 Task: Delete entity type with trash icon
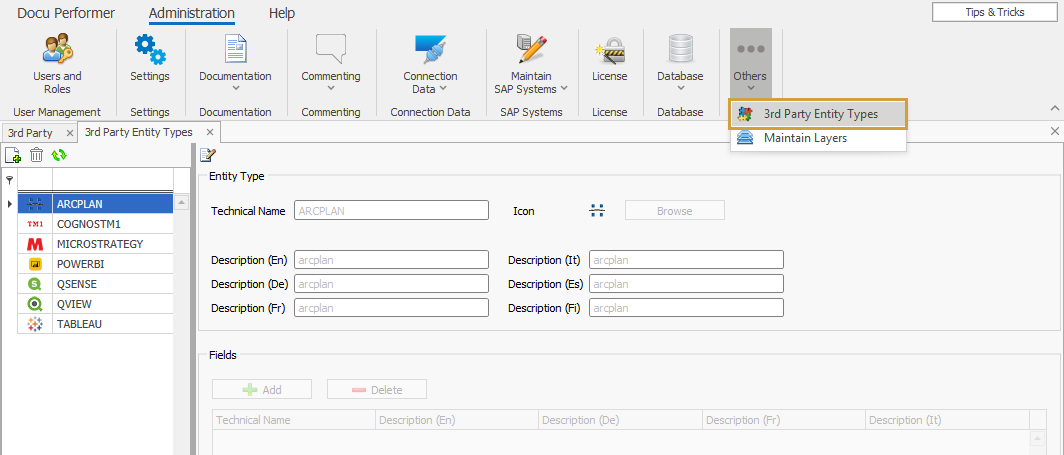pos(36,155)
